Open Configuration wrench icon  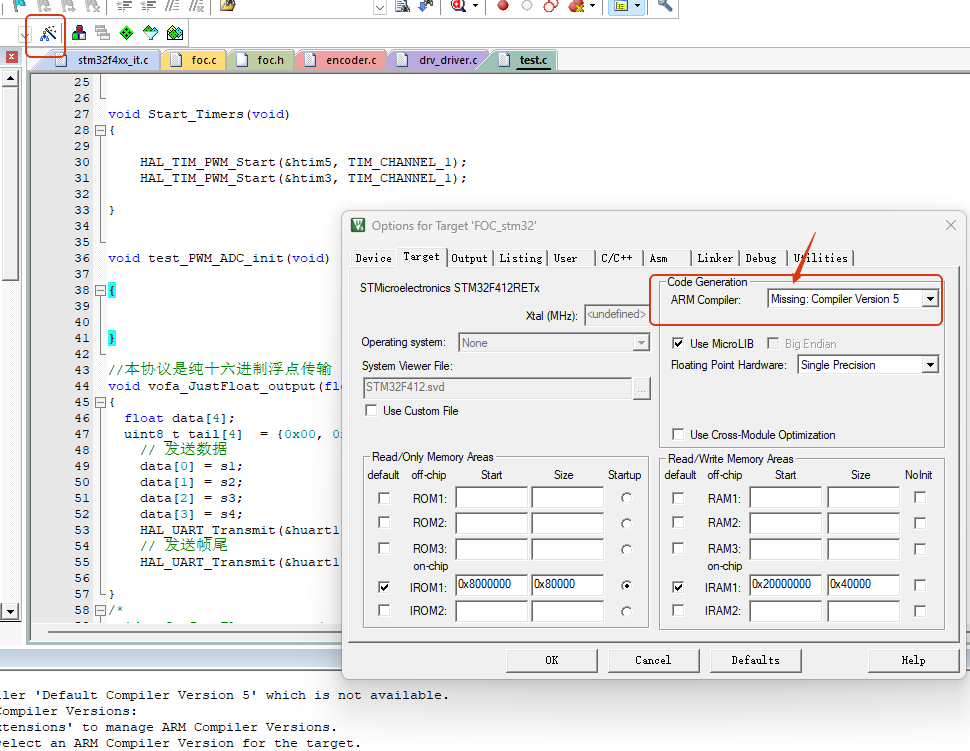665,6
